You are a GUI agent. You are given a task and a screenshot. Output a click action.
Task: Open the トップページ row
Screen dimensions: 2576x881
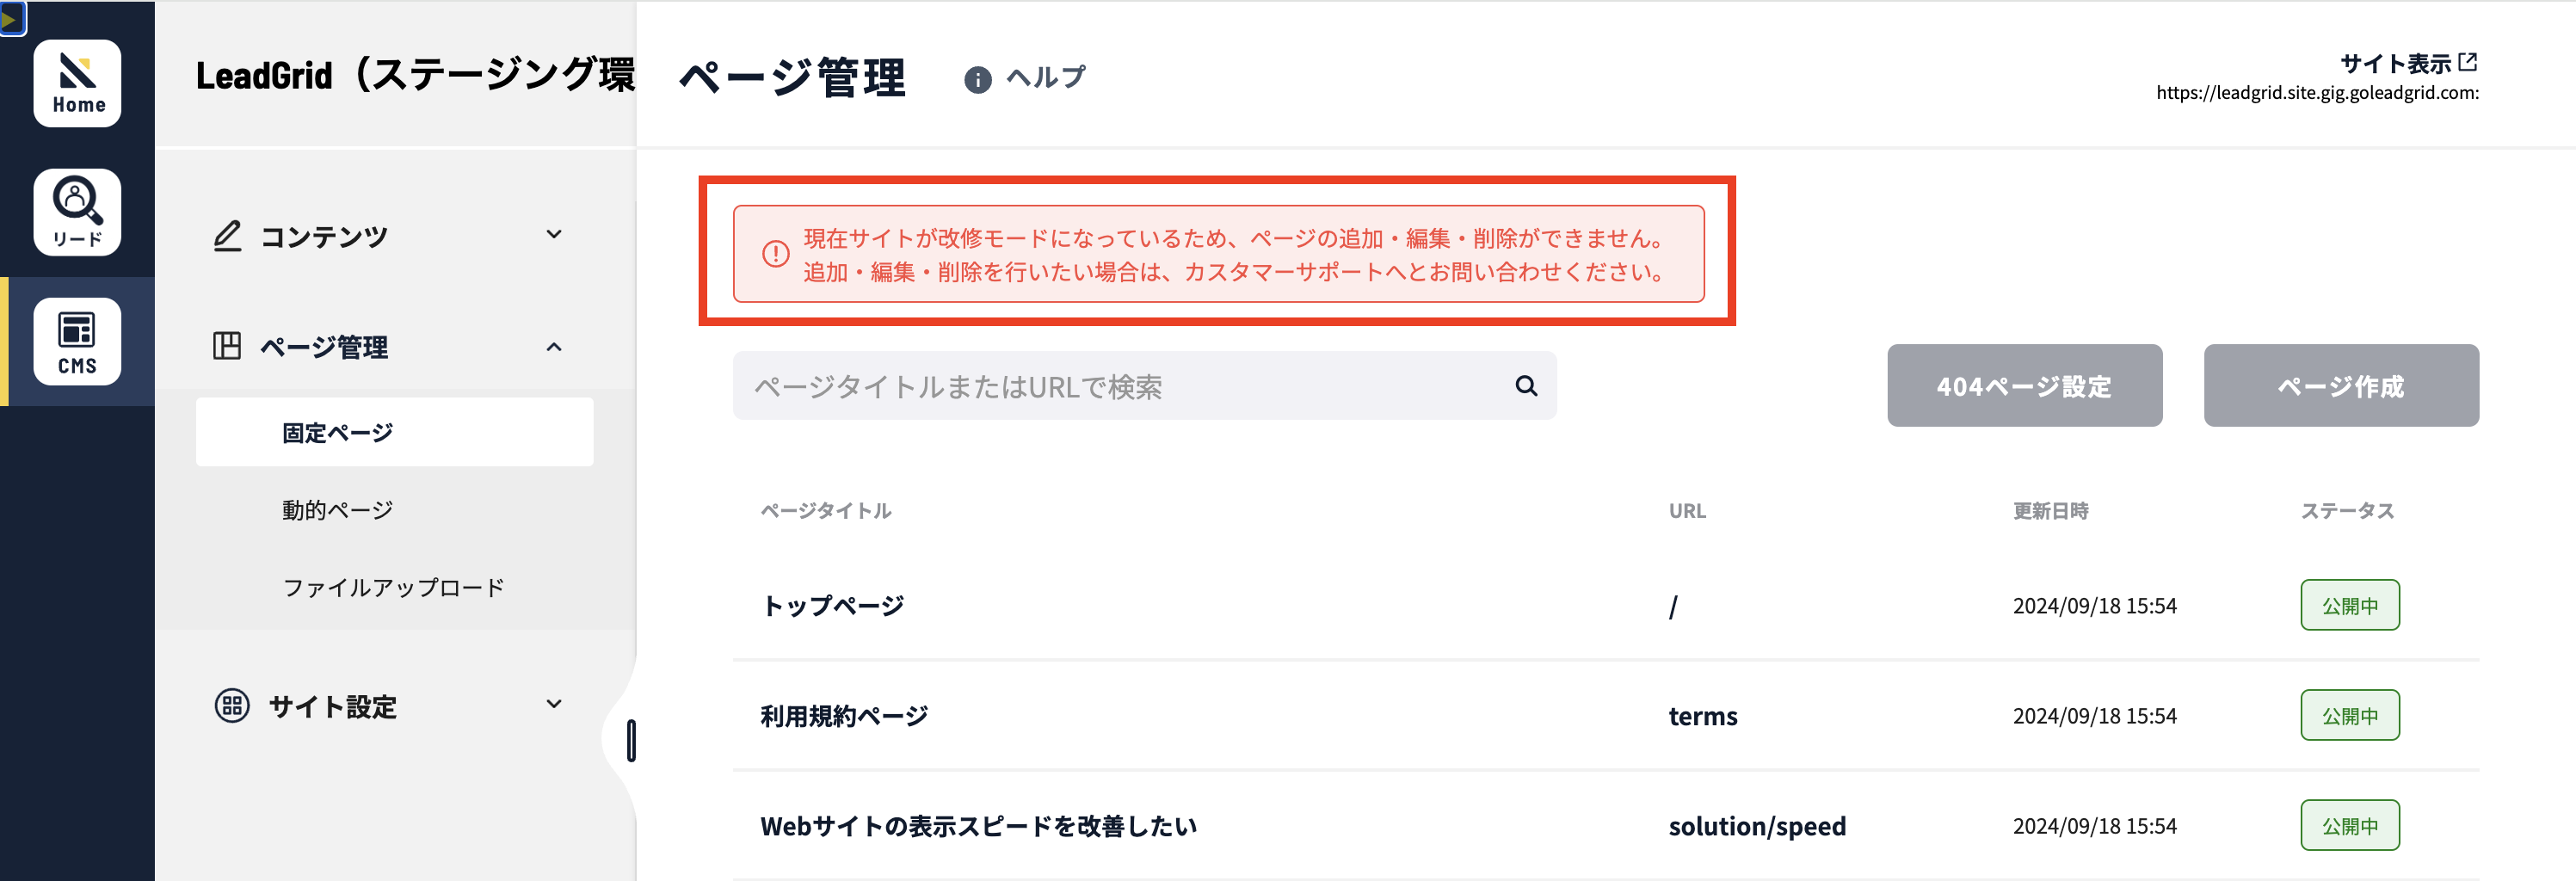pos(1606,606)
